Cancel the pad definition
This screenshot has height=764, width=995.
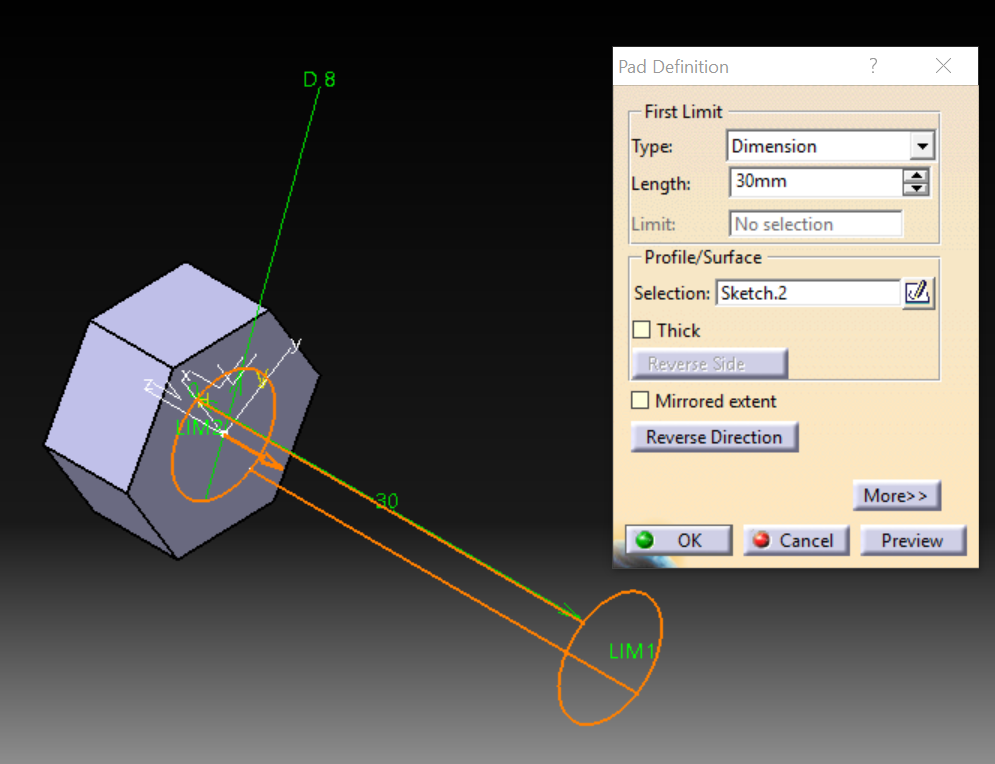[795, 540]
